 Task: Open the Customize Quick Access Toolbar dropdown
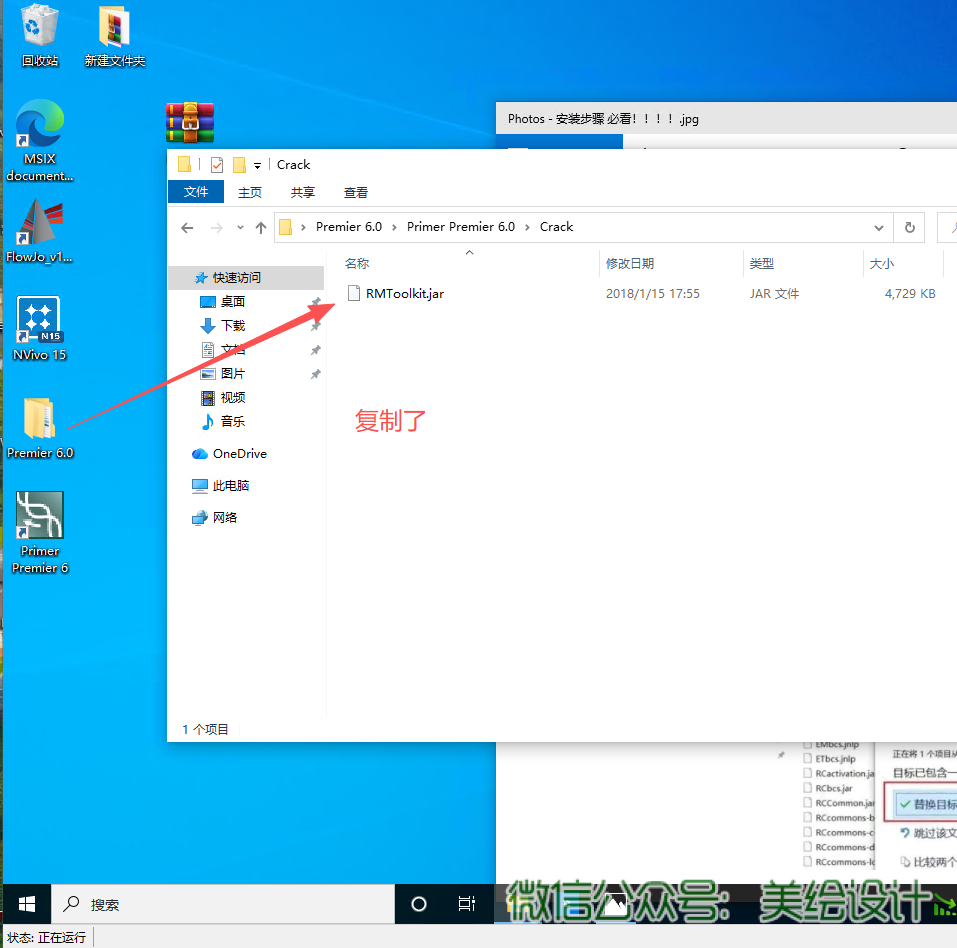coord(257,165)
